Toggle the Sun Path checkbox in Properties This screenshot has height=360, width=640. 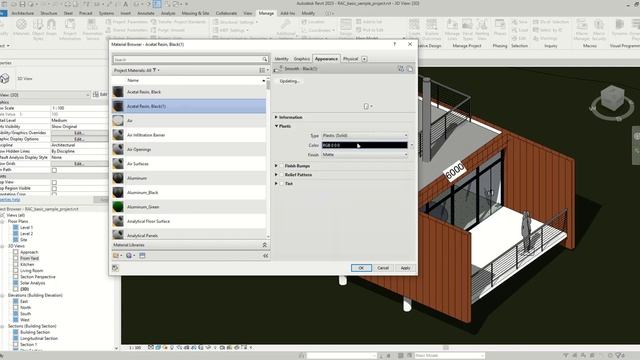54,170
